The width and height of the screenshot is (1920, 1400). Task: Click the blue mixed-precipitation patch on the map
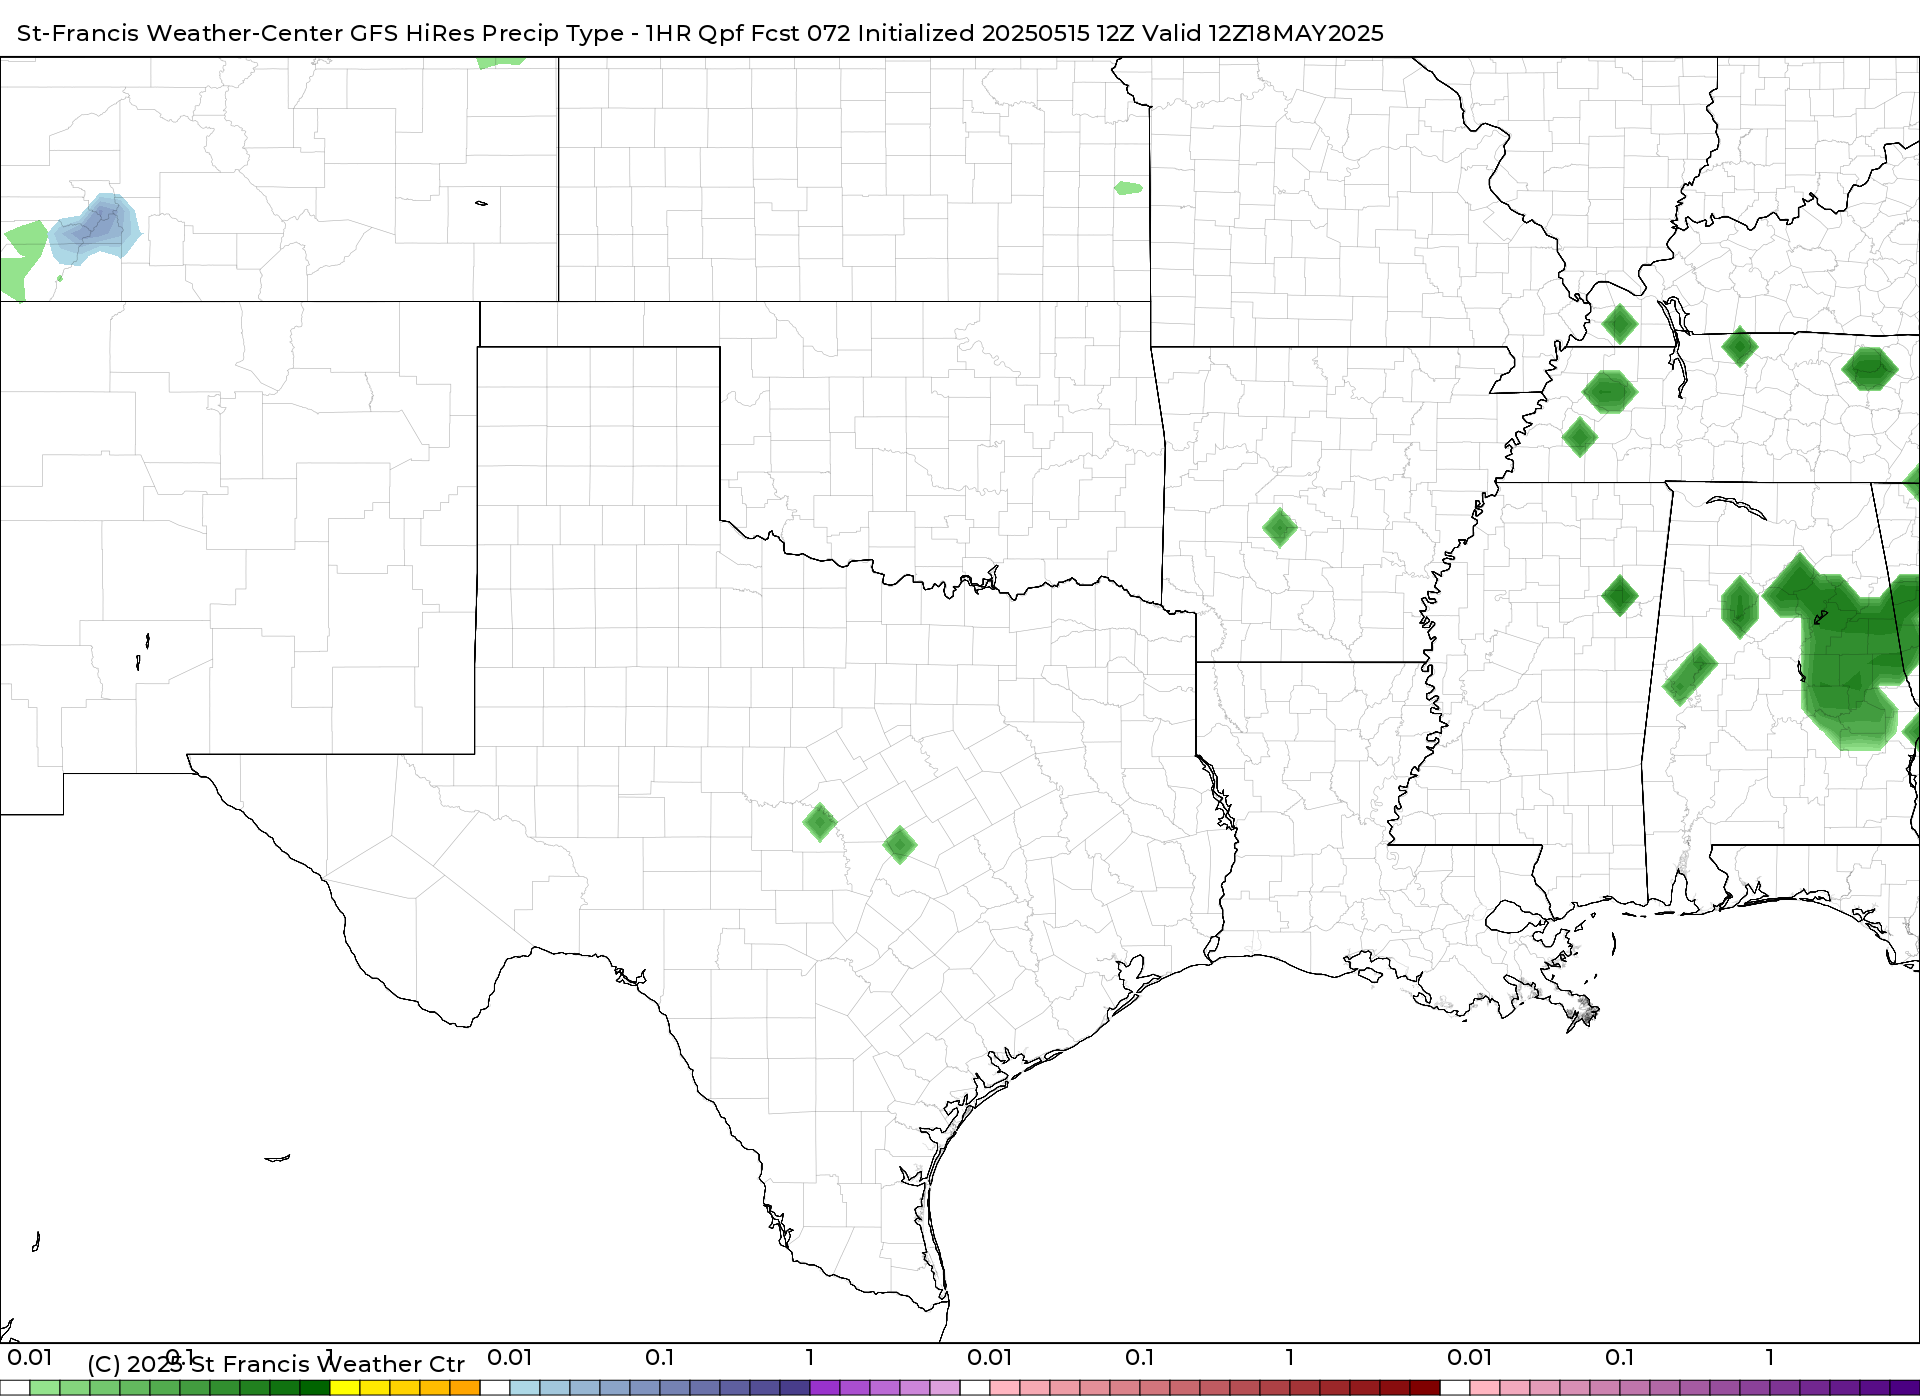click(96, 229)
